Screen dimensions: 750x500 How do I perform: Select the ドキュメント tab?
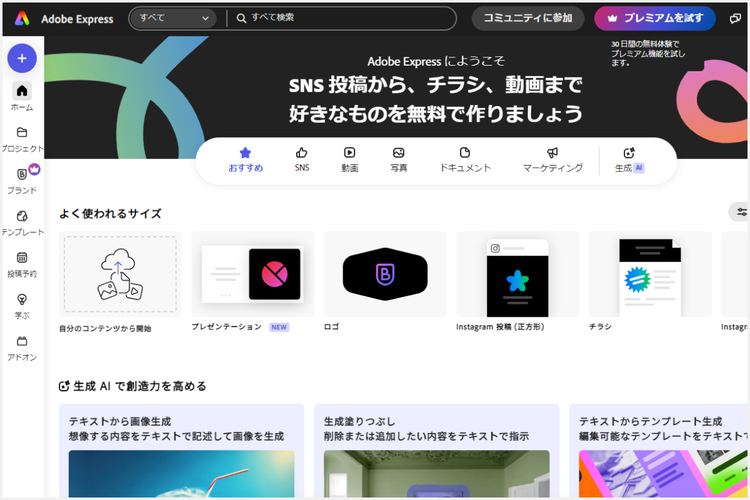[465, 160]
